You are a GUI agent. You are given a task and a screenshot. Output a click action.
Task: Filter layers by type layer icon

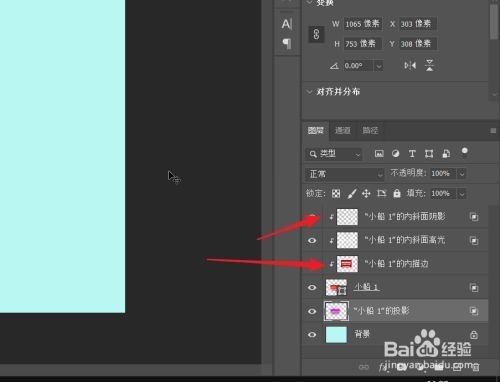412,154
